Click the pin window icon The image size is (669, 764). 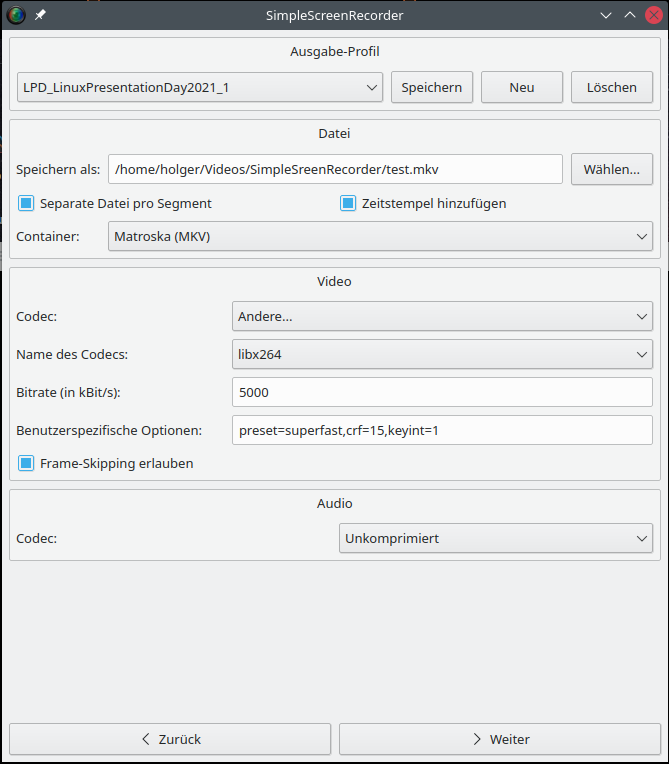[40, 16]
